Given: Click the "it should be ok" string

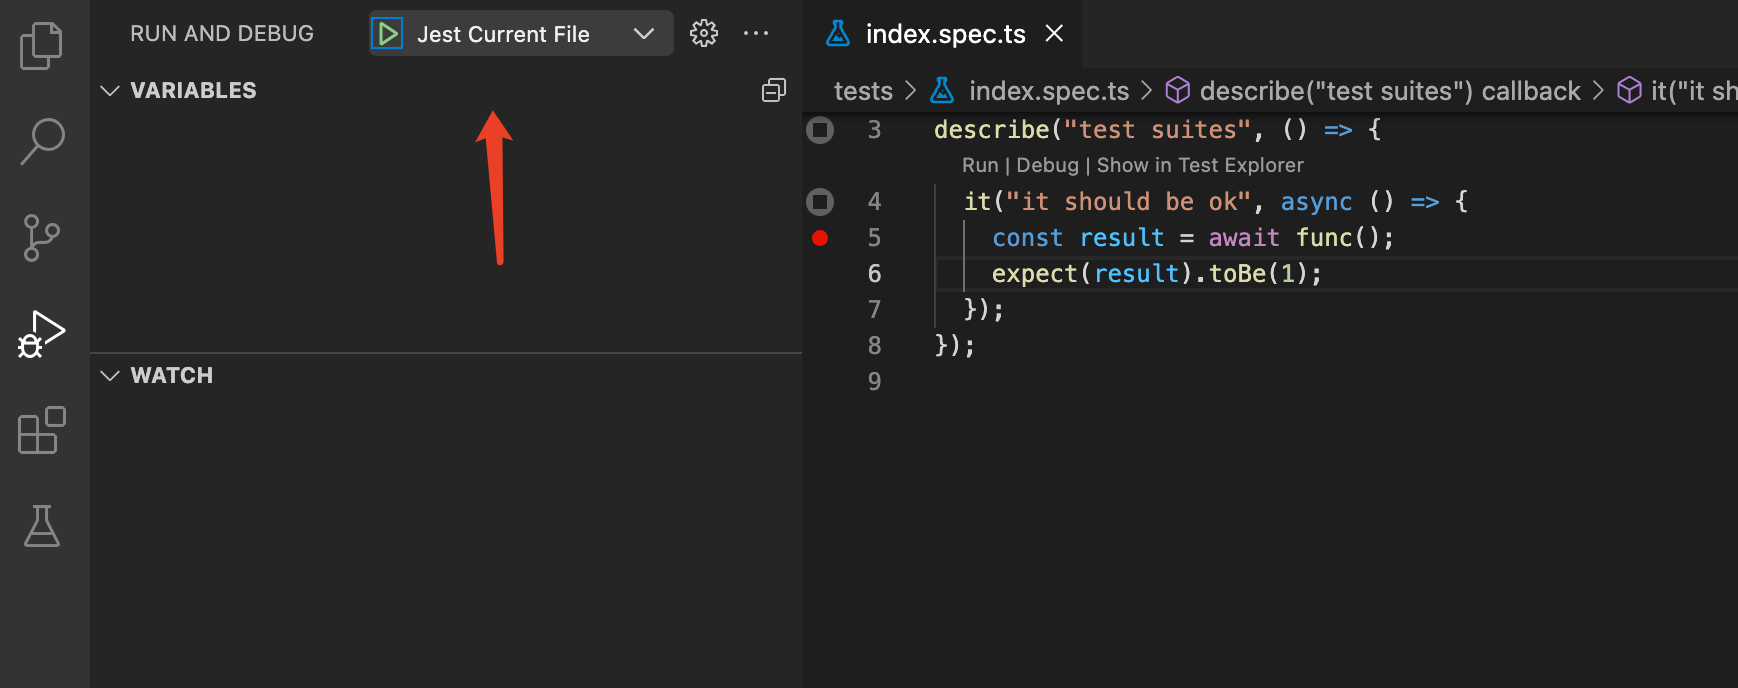Looking at the screenshot, I should click(x=1128, y=202).
